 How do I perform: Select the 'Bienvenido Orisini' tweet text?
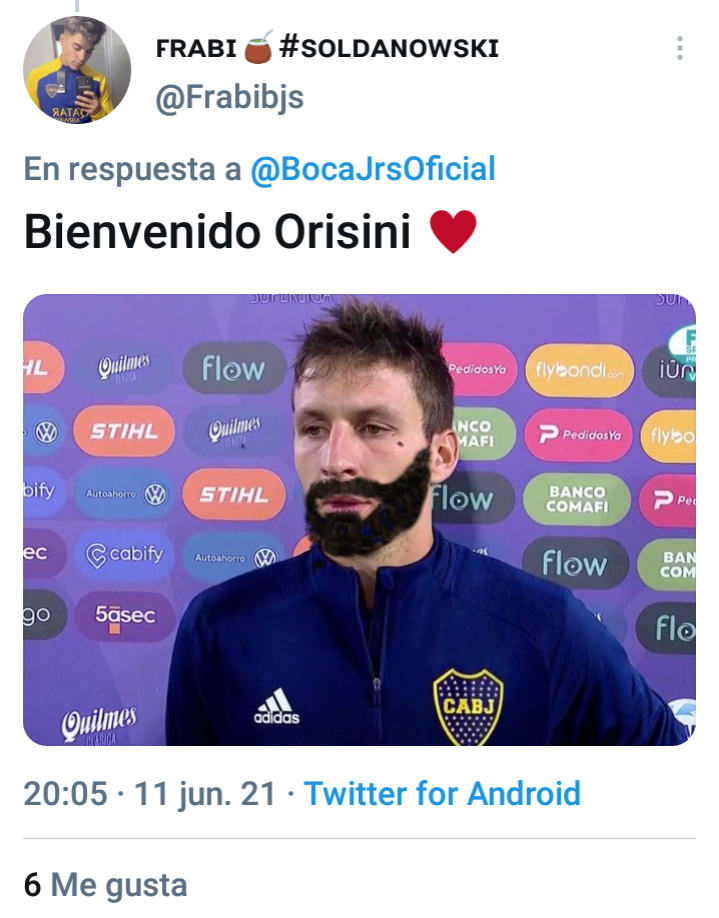(217, 232)
